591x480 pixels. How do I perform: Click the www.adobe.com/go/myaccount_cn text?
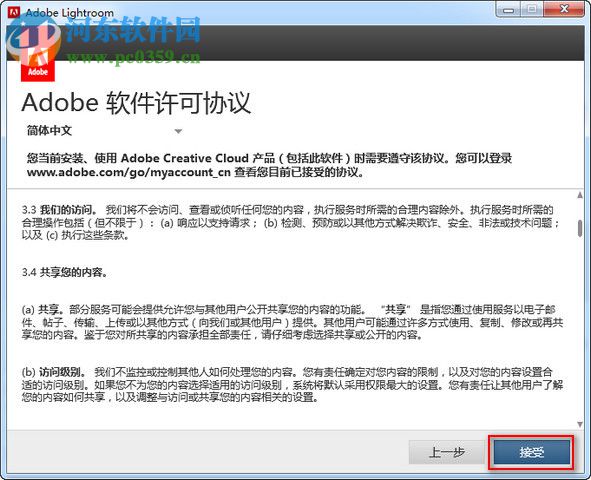(129, 172)
